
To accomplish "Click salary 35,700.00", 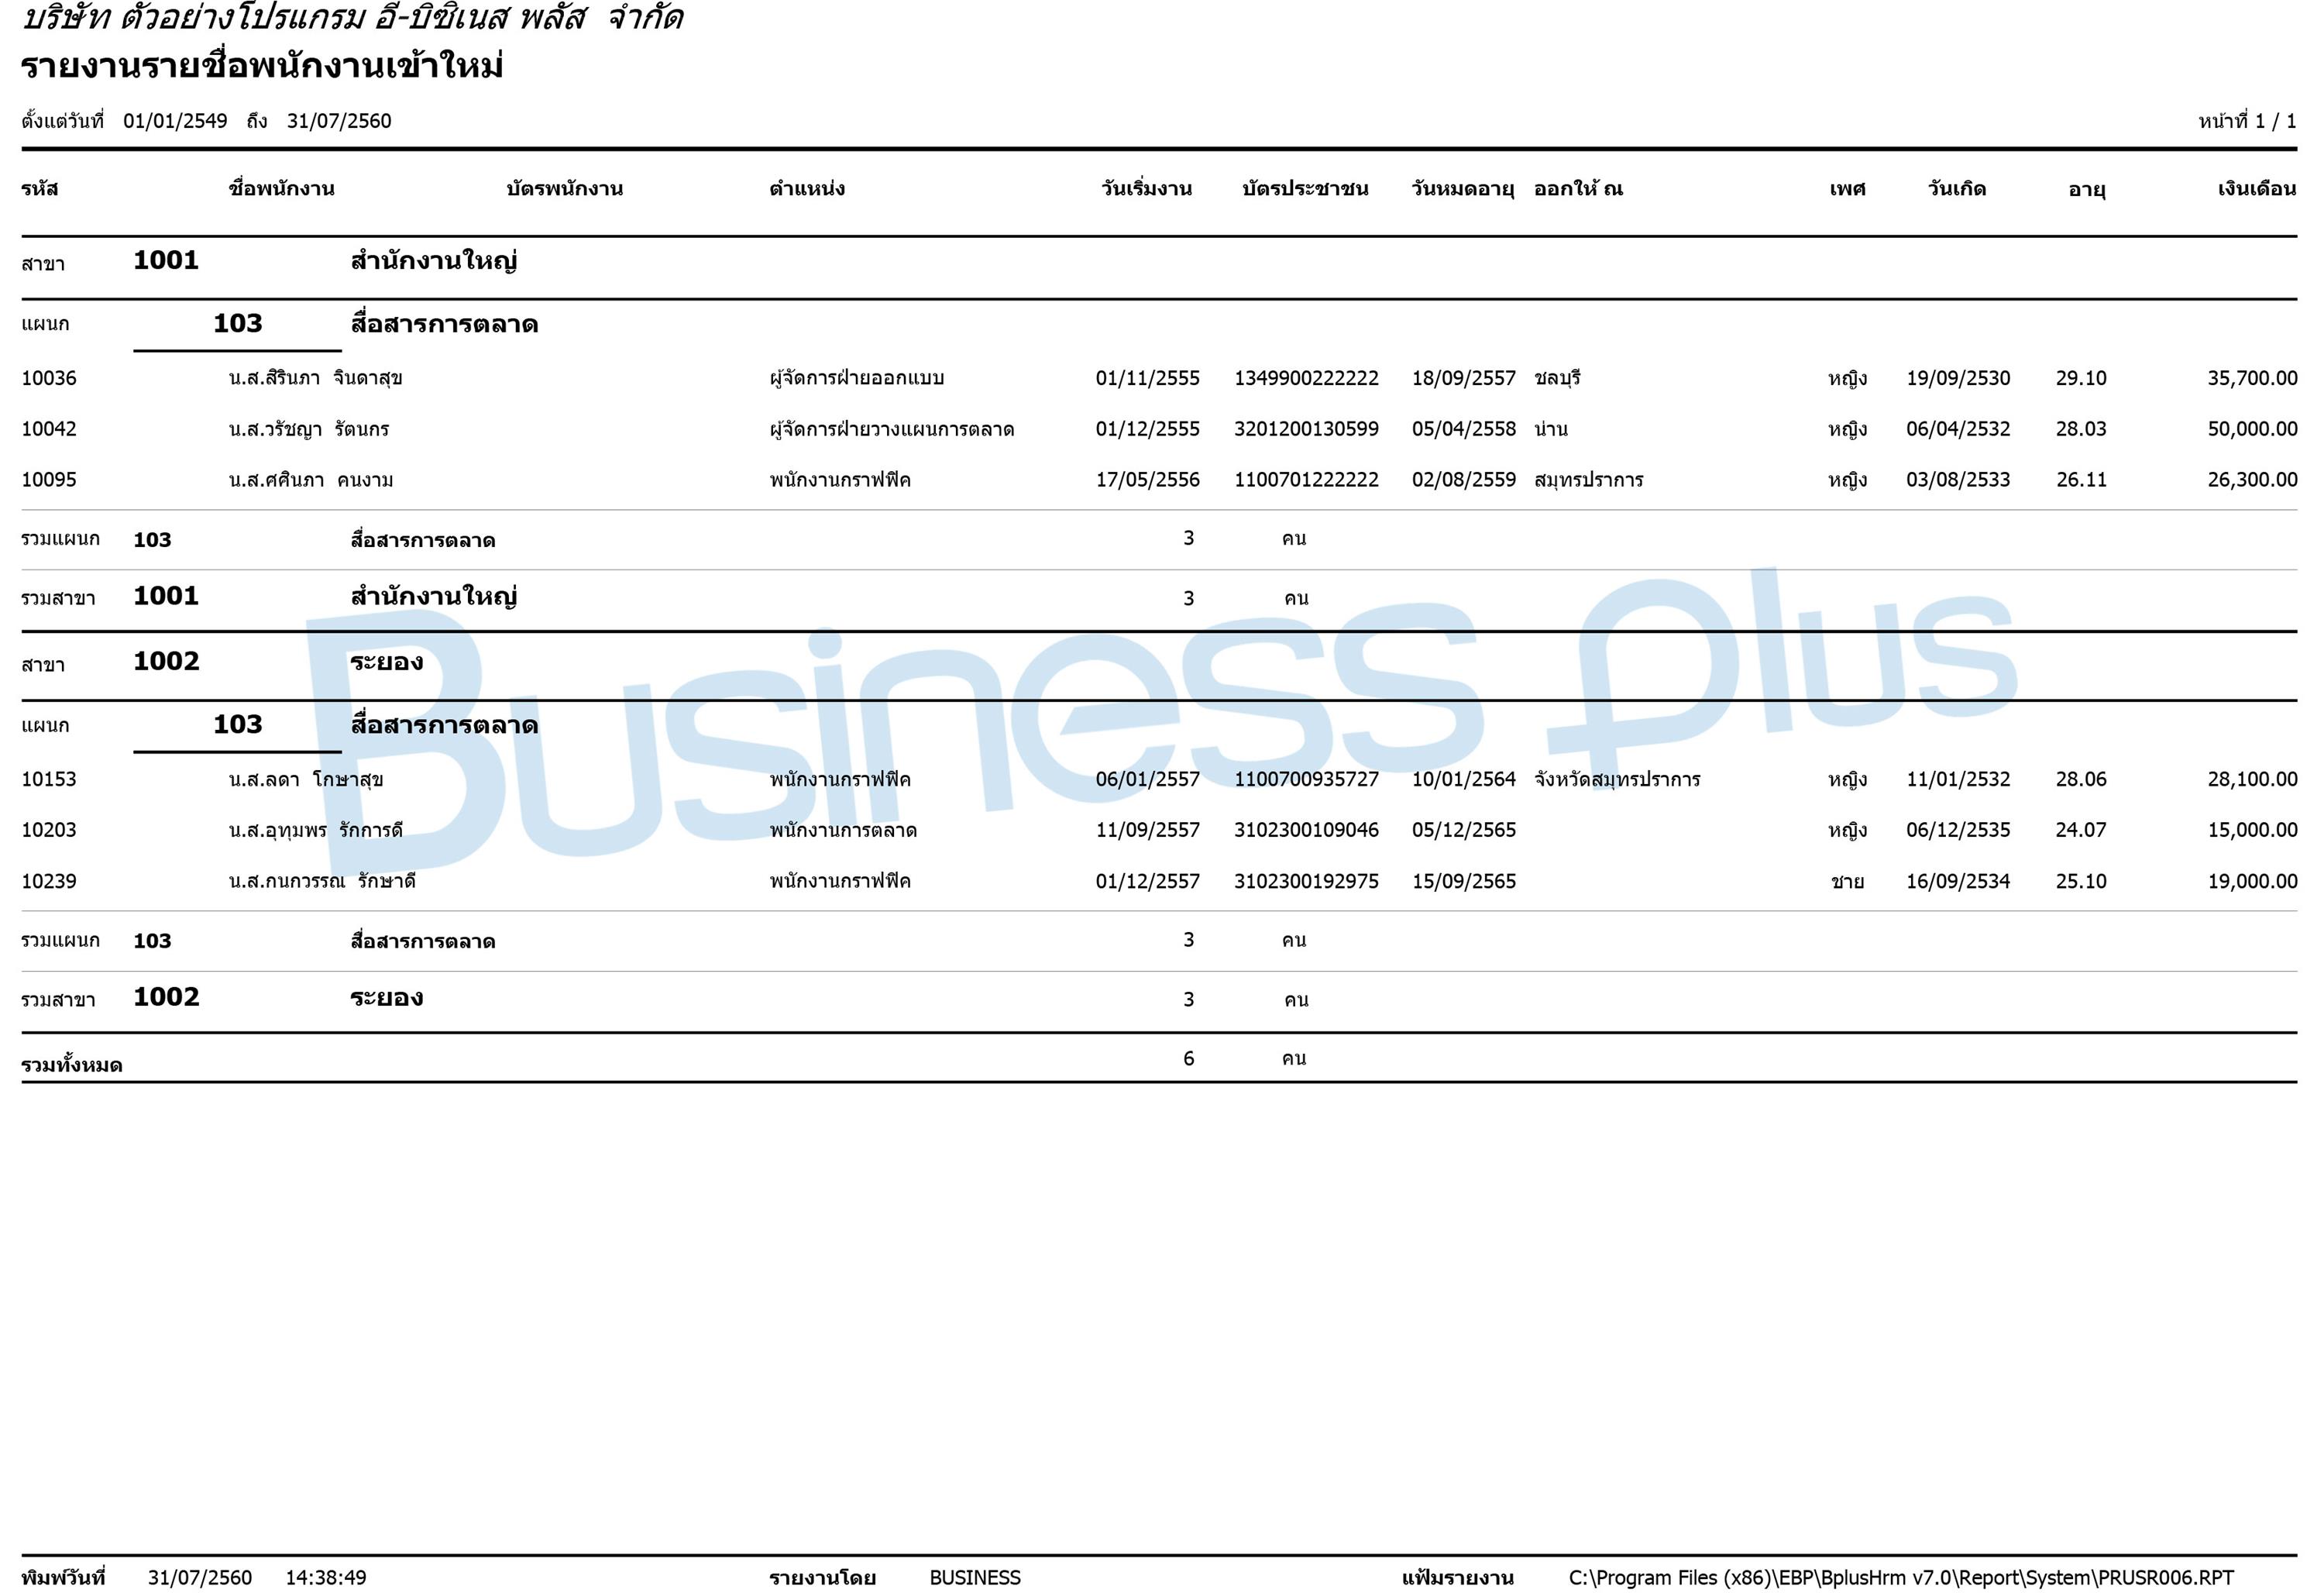I will click(2252, 378).
